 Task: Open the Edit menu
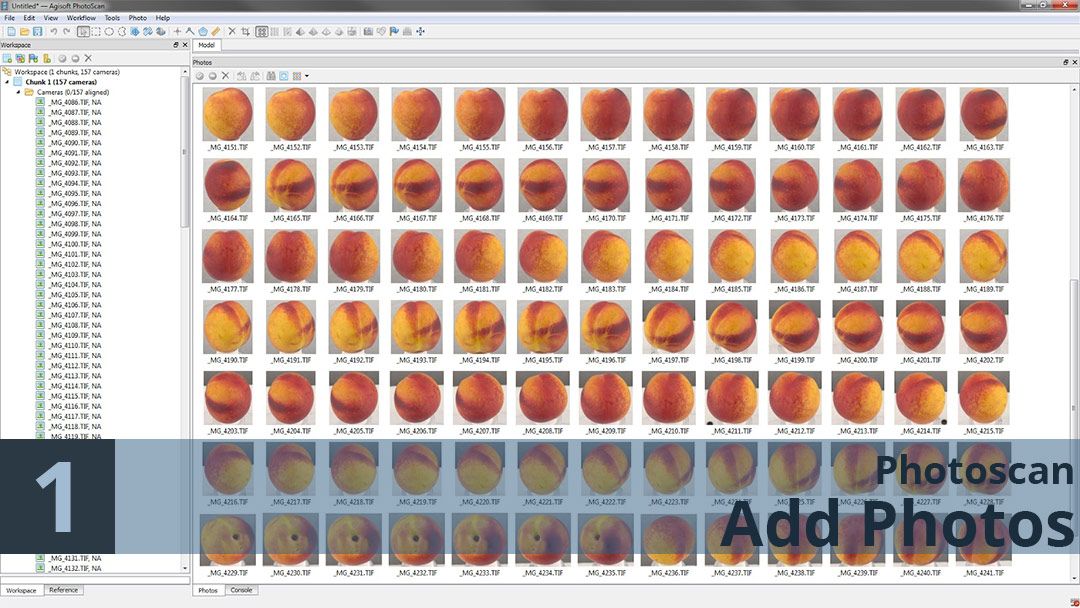click(x=29, y=18)
